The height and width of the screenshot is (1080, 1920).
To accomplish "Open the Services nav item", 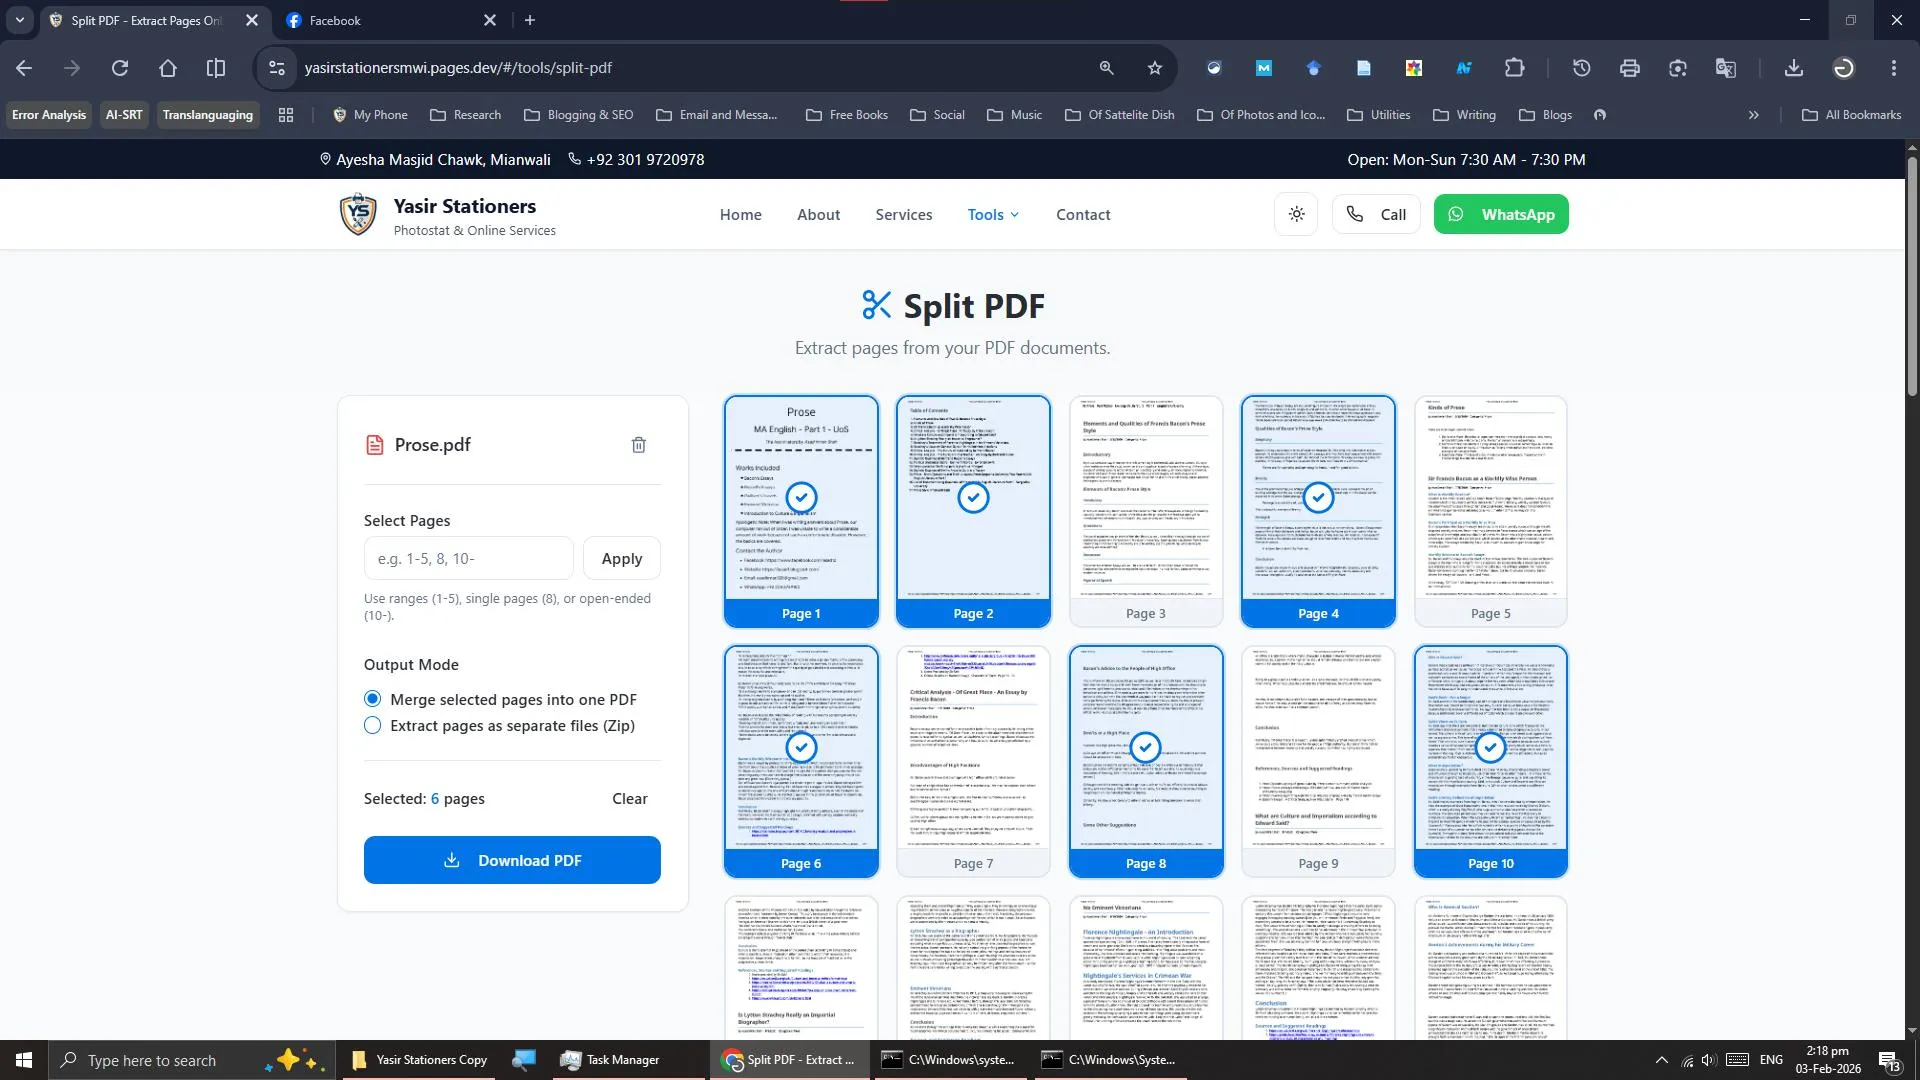I will coord(903,214).
